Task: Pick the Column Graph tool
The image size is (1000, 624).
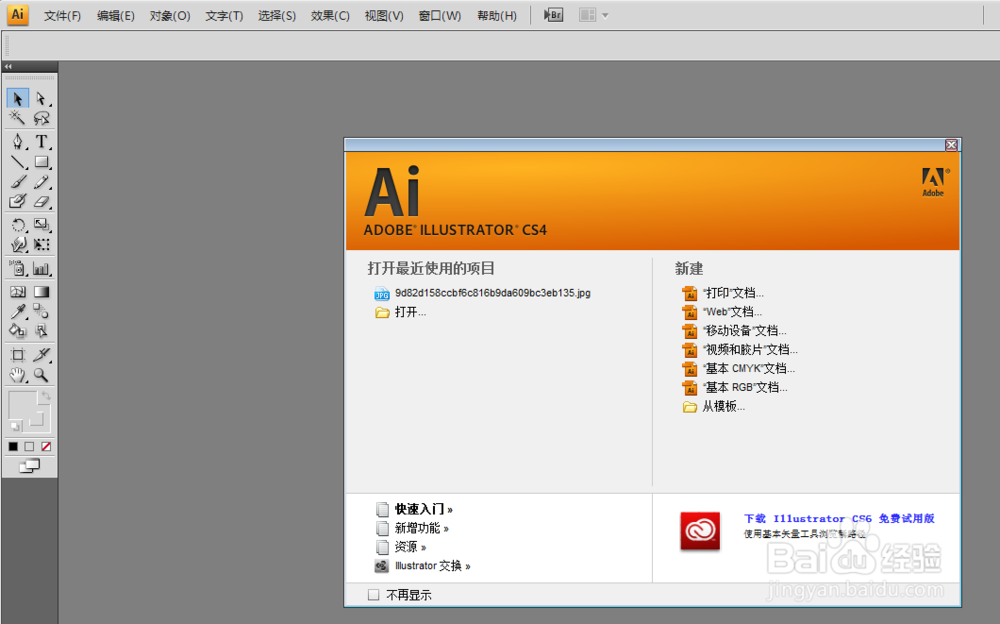Action: tap(41, 268)
